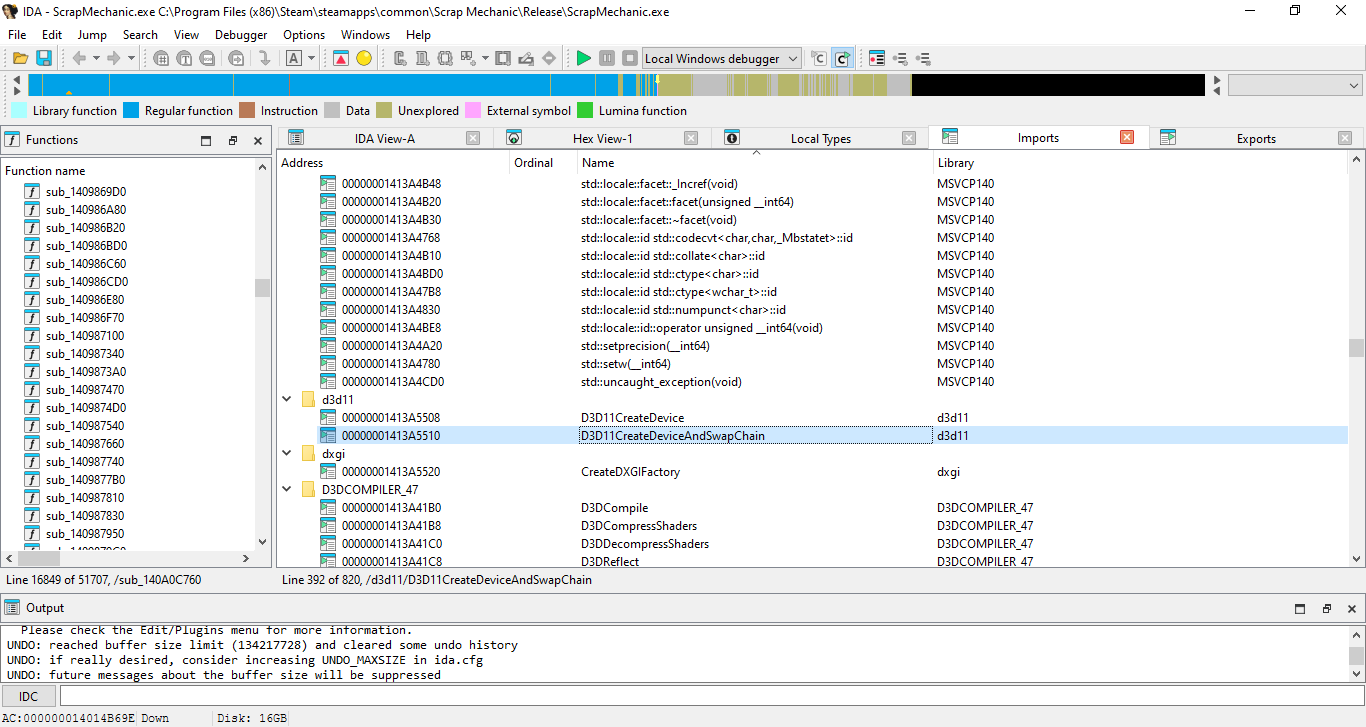Click the Output panel icon
Image resolution: width=1366 pixels, height=727 pixels.
(x=13, y=608)
